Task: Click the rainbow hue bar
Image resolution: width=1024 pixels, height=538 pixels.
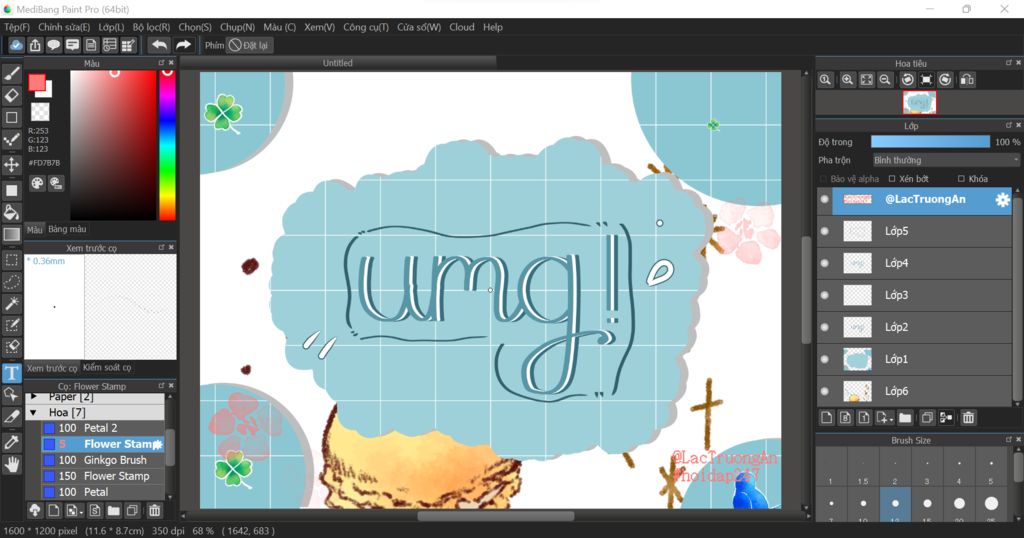Action: click(167, 145)
